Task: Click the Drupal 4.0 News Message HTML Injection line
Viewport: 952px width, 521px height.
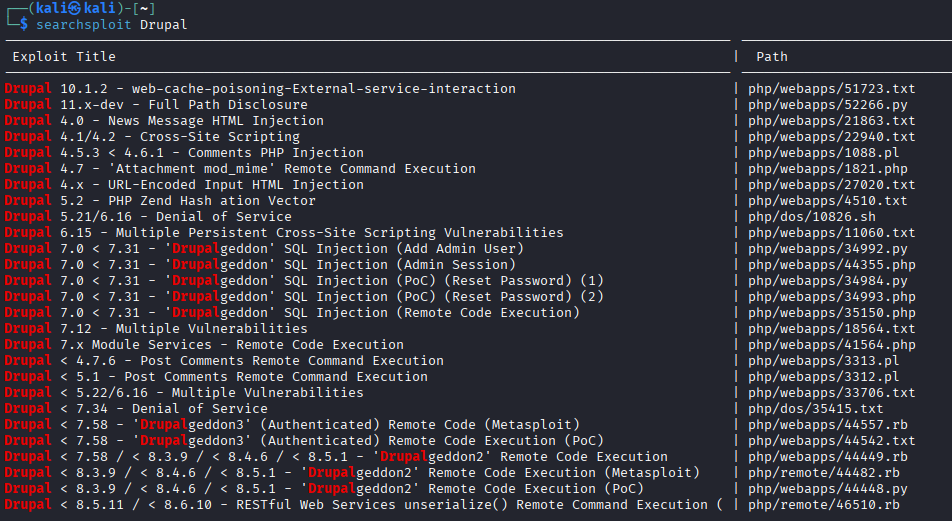Action: coord(164,121)
